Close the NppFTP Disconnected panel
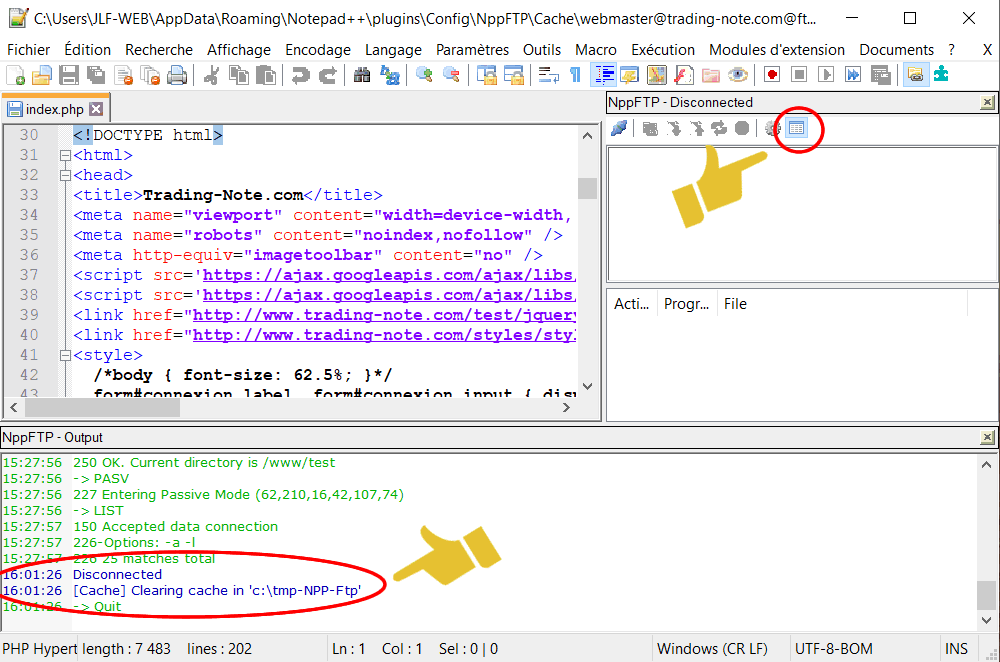 [x=987, y=102]
